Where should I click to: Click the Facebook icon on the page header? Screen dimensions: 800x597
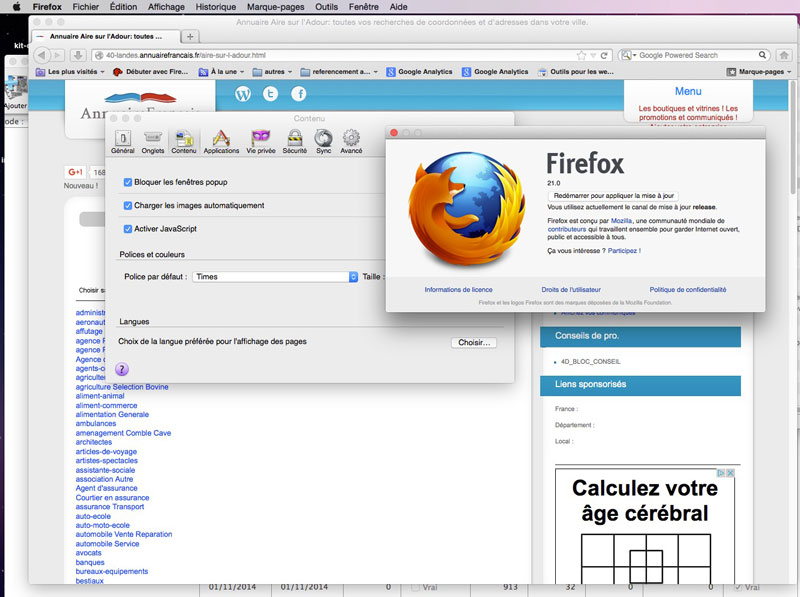[298, 94]
